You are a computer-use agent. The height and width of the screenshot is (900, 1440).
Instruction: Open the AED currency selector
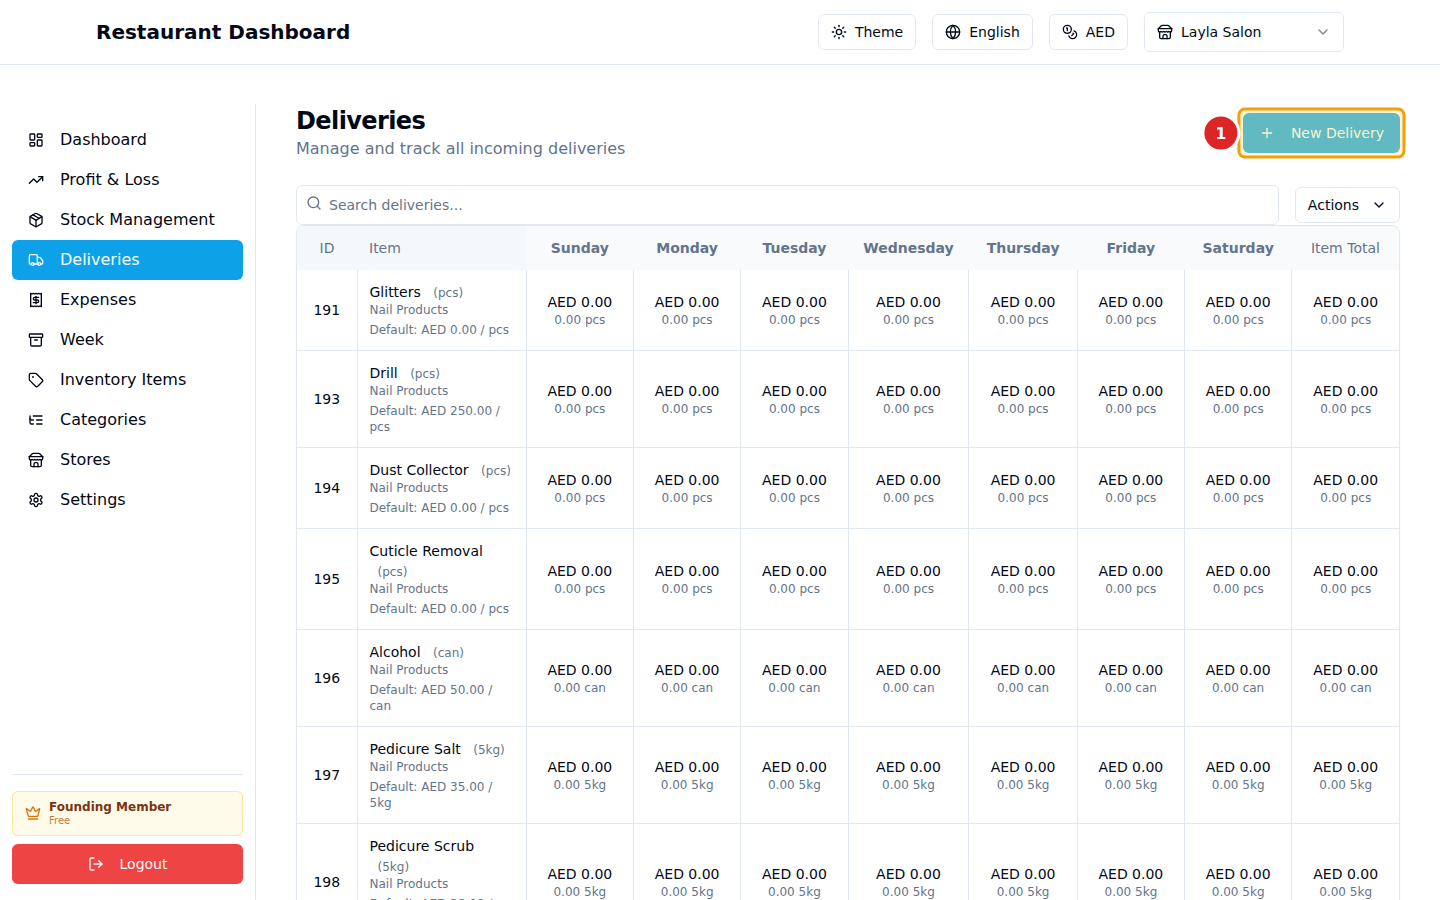click(x=1087, y=32)
